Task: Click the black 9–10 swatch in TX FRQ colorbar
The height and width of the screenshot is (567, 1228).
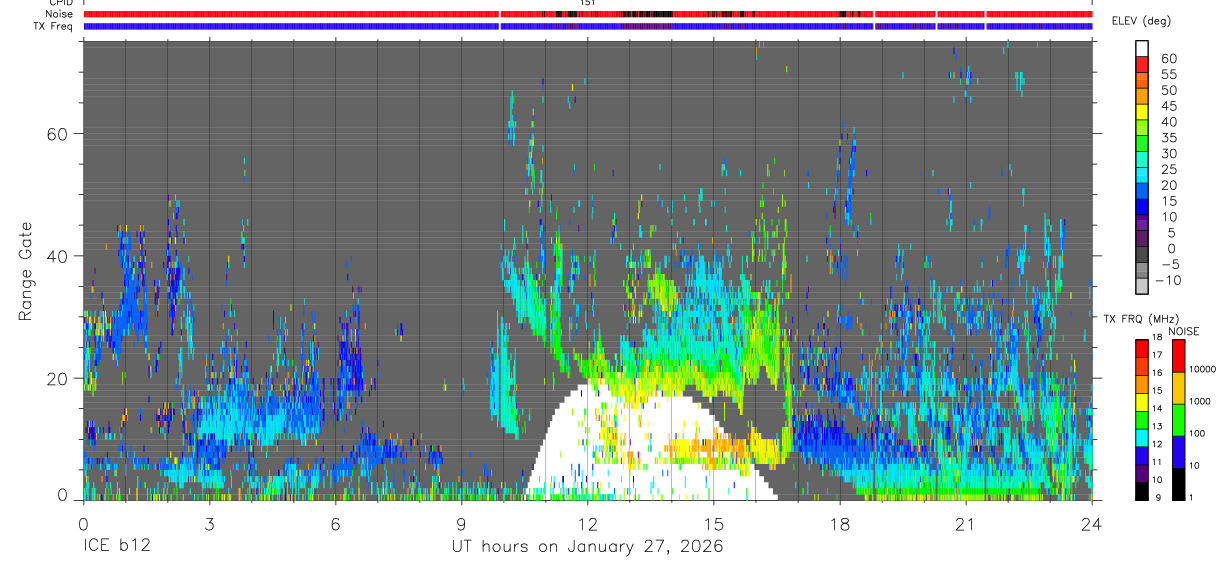Action: click(x=1142, y=491)
